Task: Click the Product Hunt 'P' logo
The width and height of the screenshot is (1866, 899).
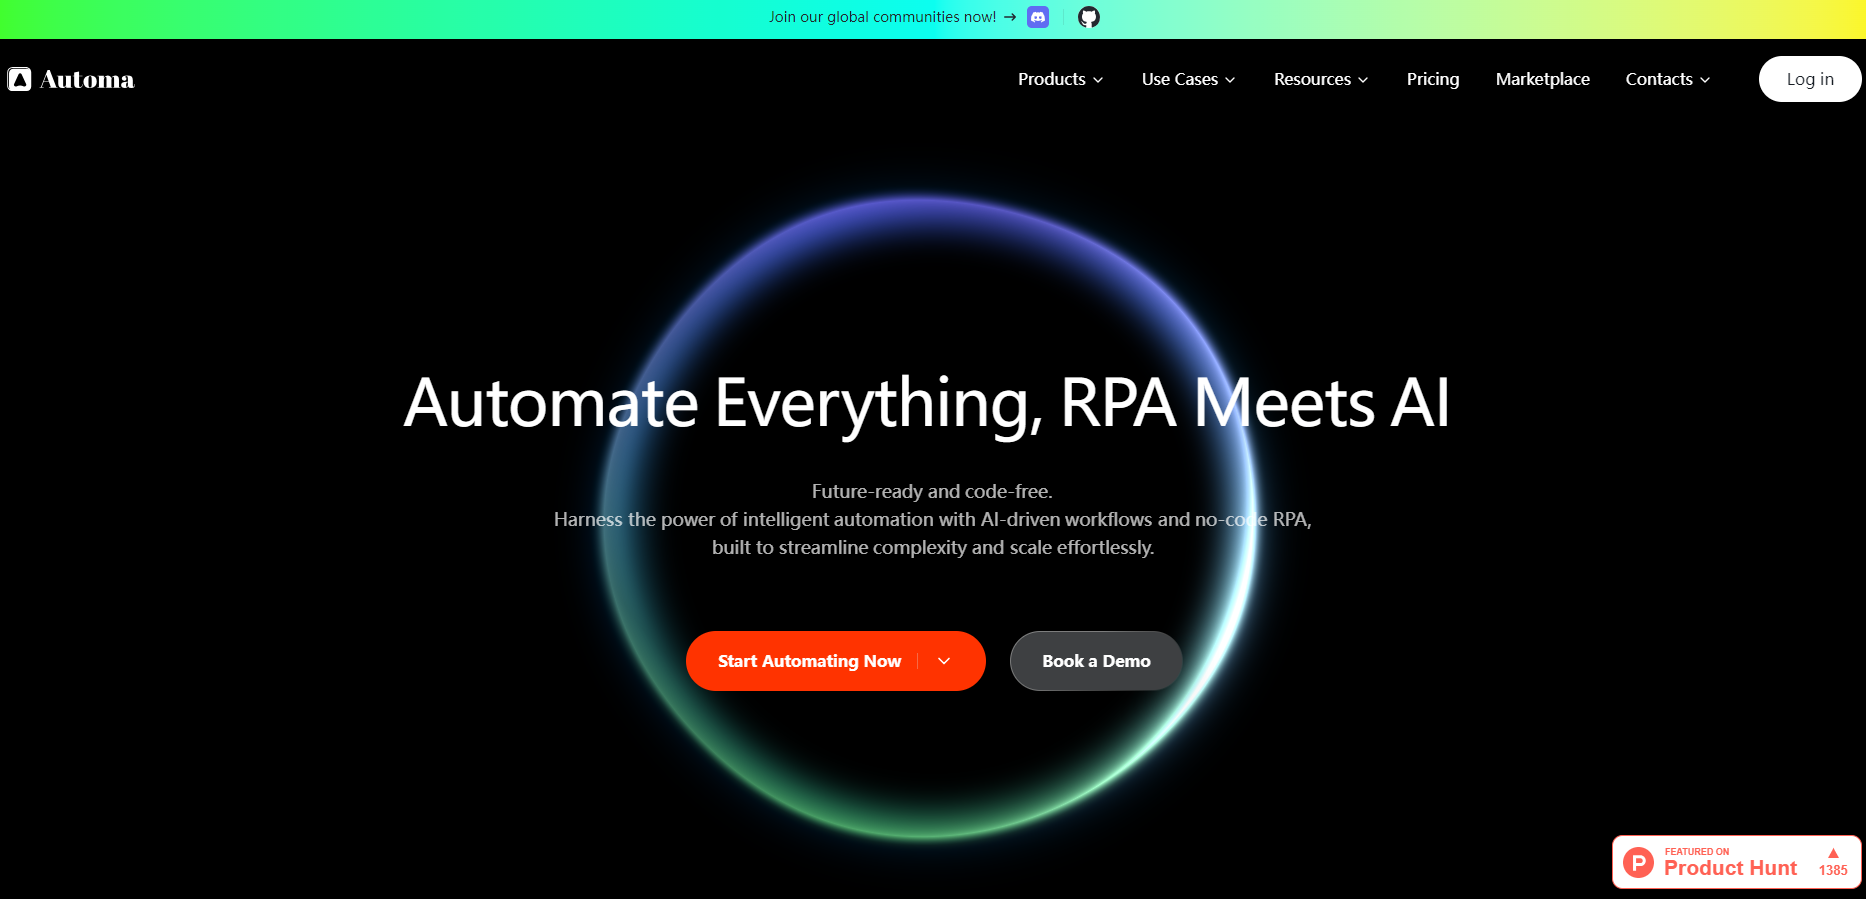Action: 1638,862
